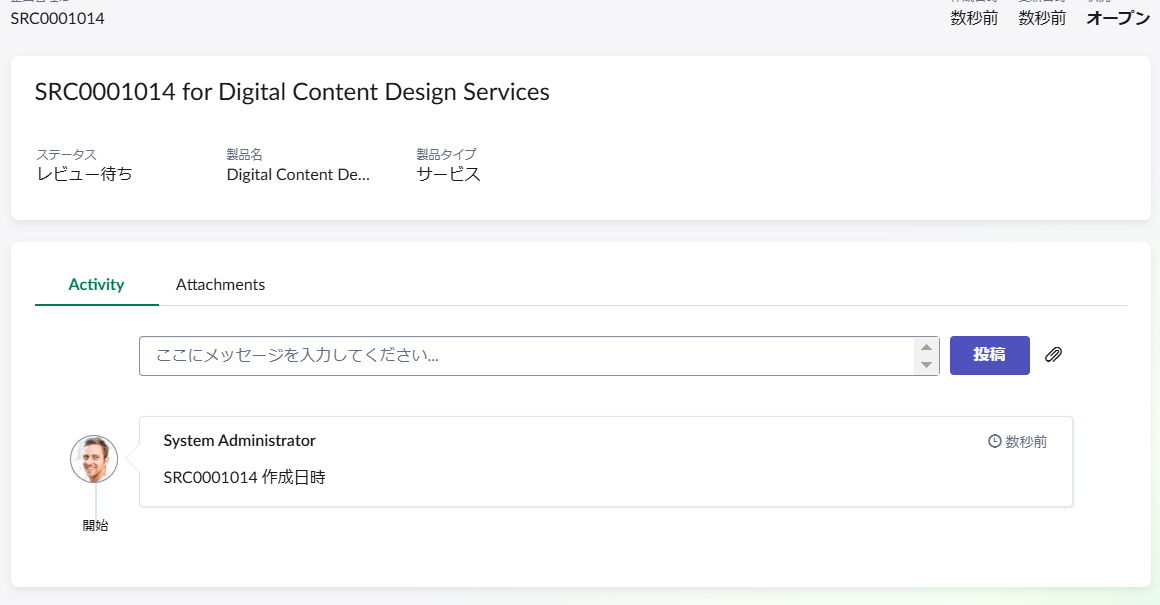Viewport: 1160px width, 605px height.
Task: Click the SRC0001014 number at top left
Action: 57,18
